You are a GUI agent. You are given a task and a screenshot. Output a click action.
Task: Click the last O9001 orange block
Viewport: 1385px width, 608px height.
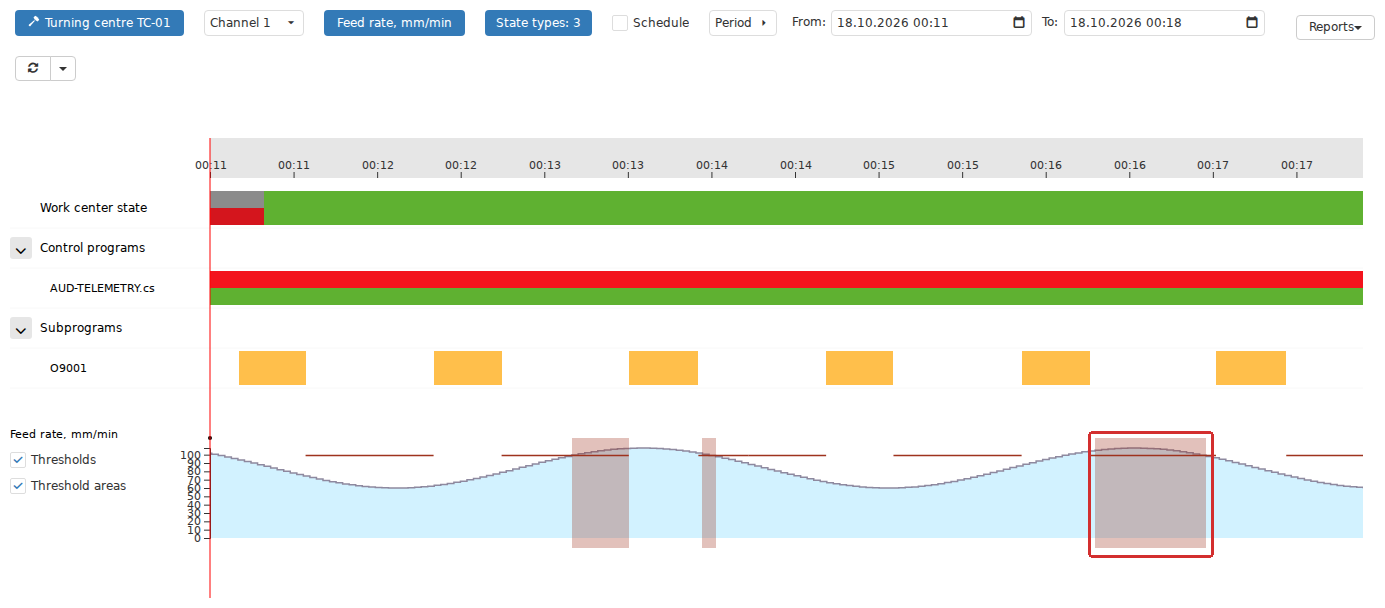point(1251,368)
